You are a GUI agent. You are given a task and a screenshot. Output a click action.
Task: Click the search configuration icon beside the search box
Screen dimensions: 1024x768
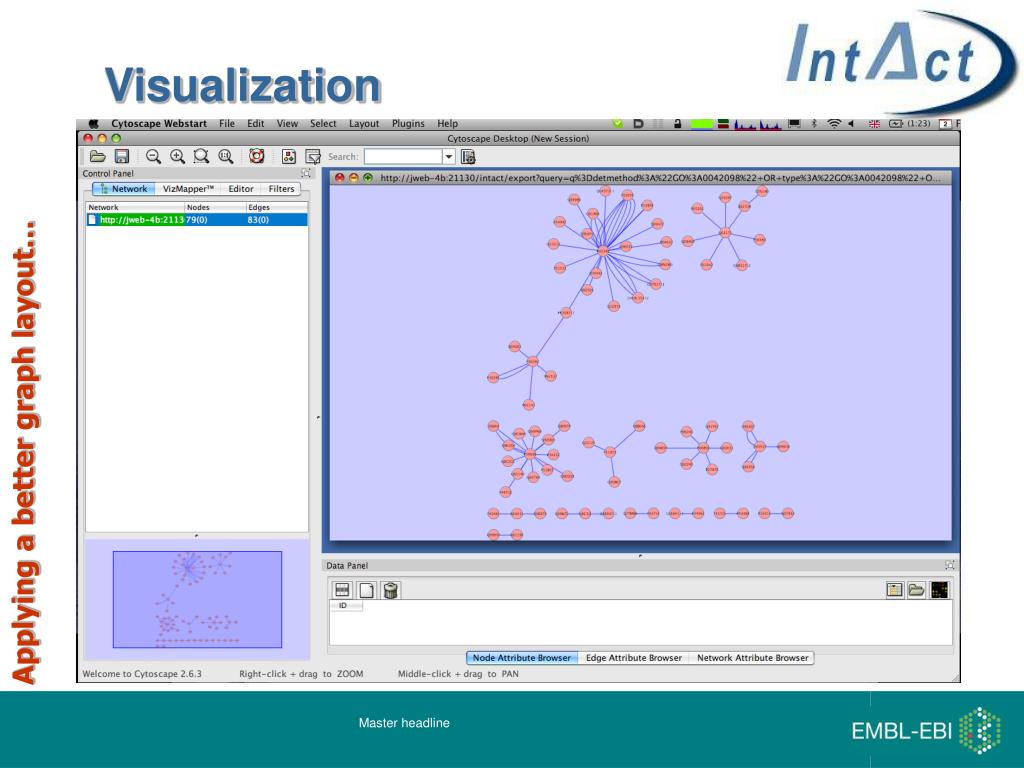coord(468,157)
